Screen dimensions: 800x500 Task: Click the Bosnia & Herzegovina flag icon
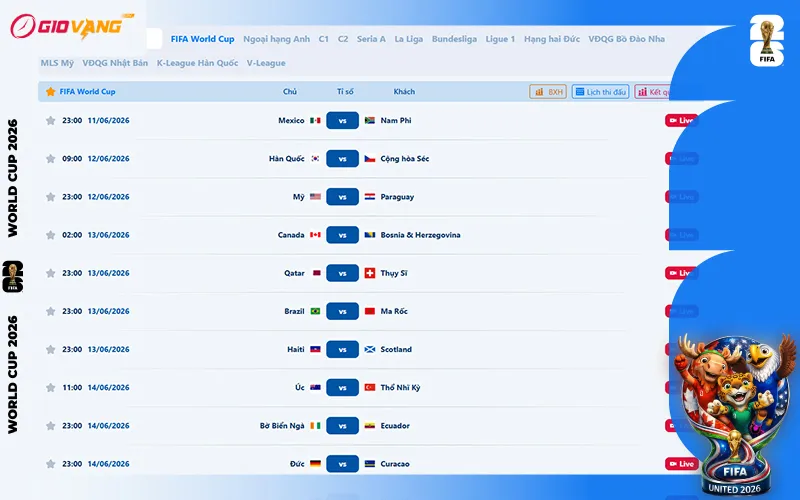[370, 235]
